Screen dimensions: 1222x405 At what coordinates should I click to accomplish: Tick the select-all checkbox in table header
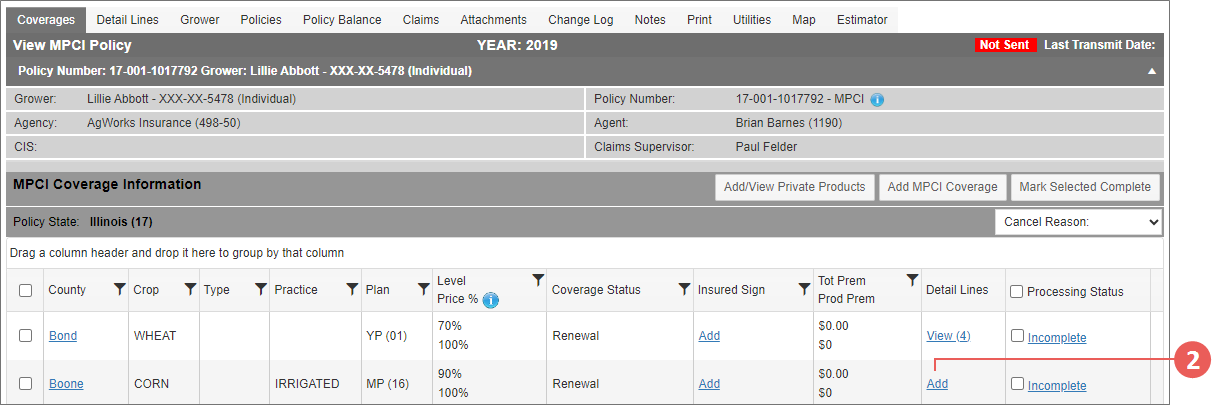26,291
